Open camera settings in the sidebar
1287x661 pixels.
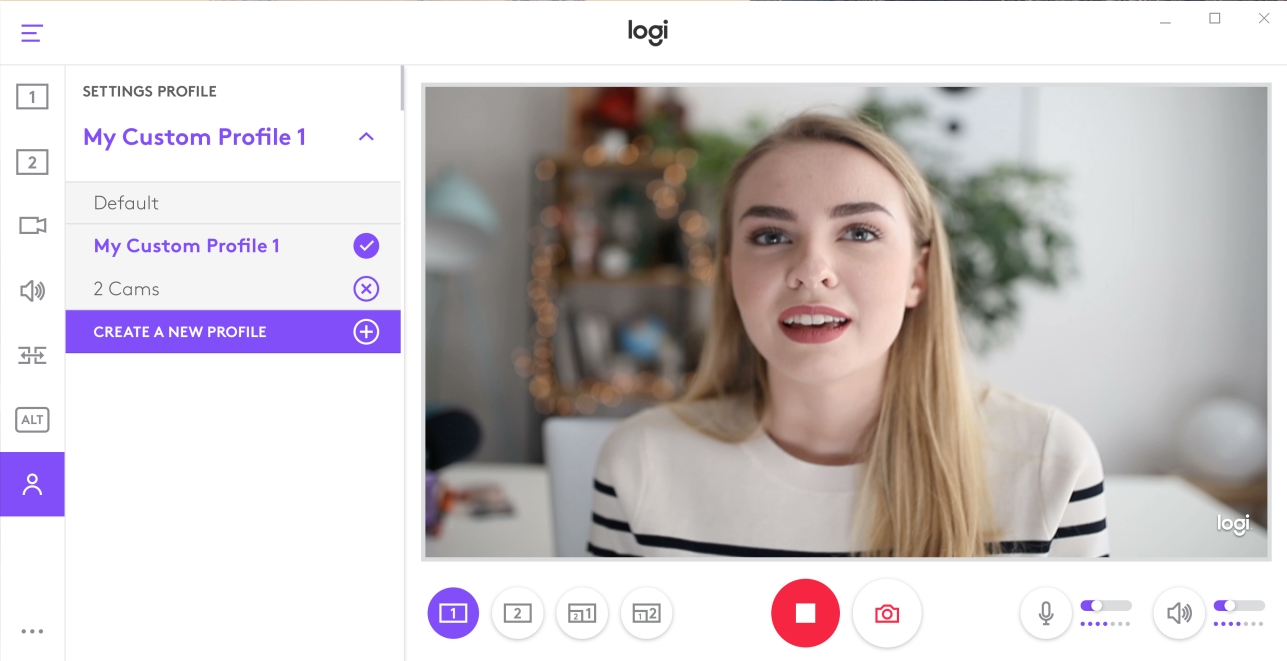coord(32,226)
